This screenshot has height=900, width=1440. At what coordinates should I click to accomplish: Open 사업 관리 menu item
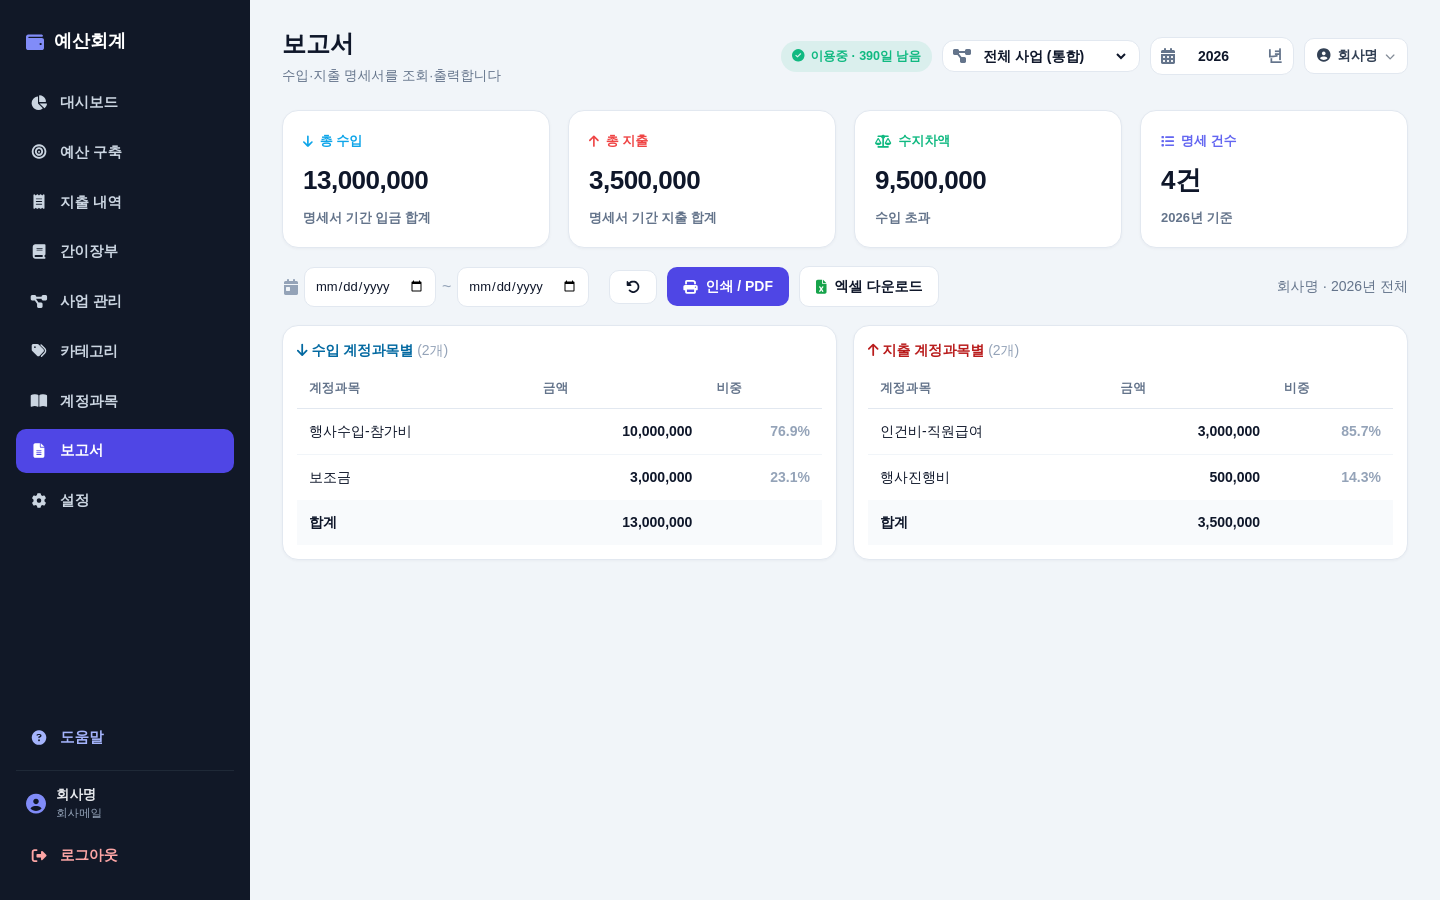point(125,301)
